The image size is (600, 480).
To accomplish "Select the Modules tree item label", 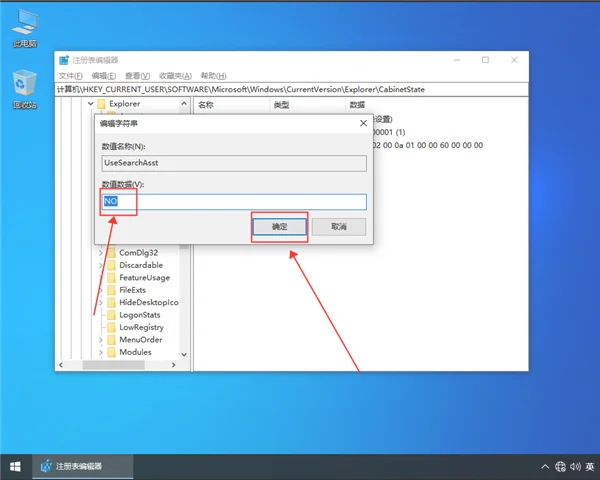I will point(135,352).
